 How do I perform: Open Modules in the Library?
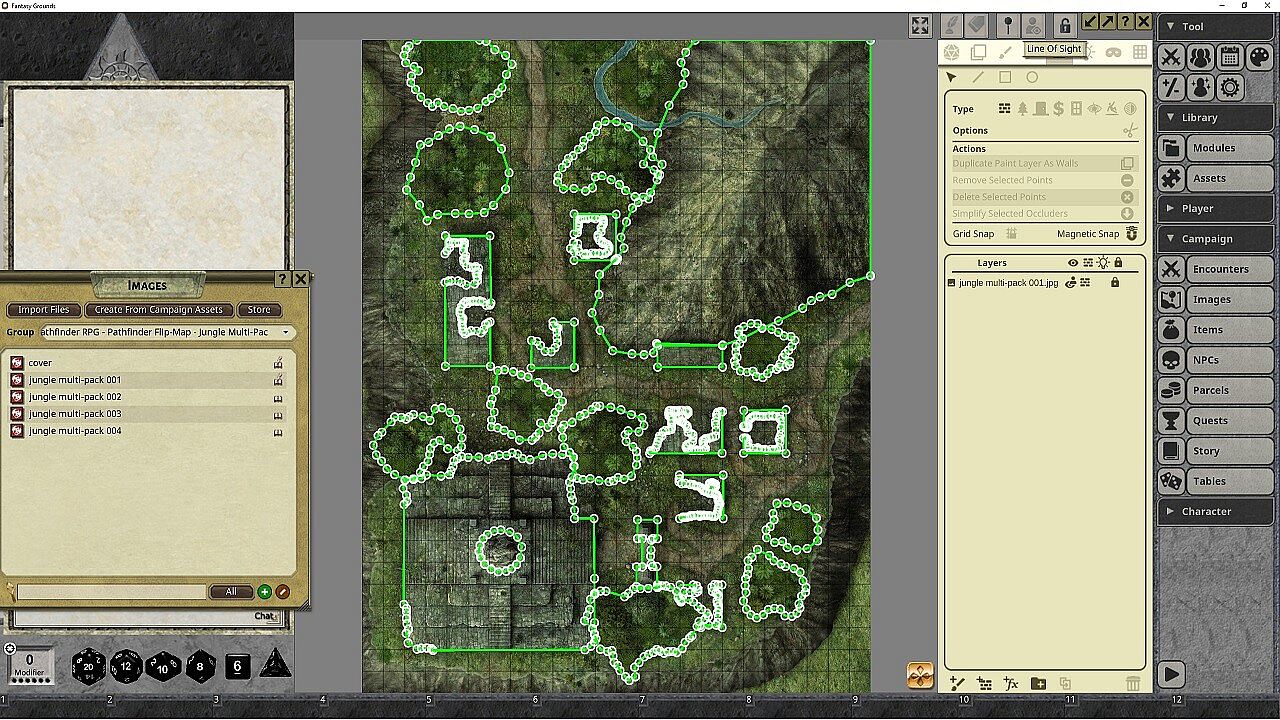coord(1216,148)
